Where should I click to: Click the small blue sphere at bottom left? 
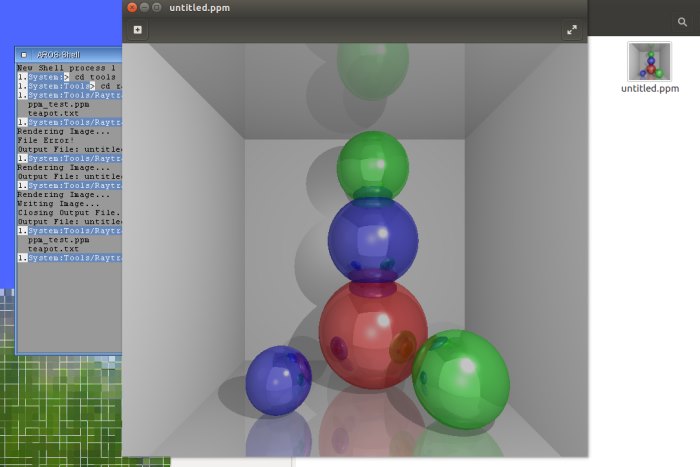[278, 380]
